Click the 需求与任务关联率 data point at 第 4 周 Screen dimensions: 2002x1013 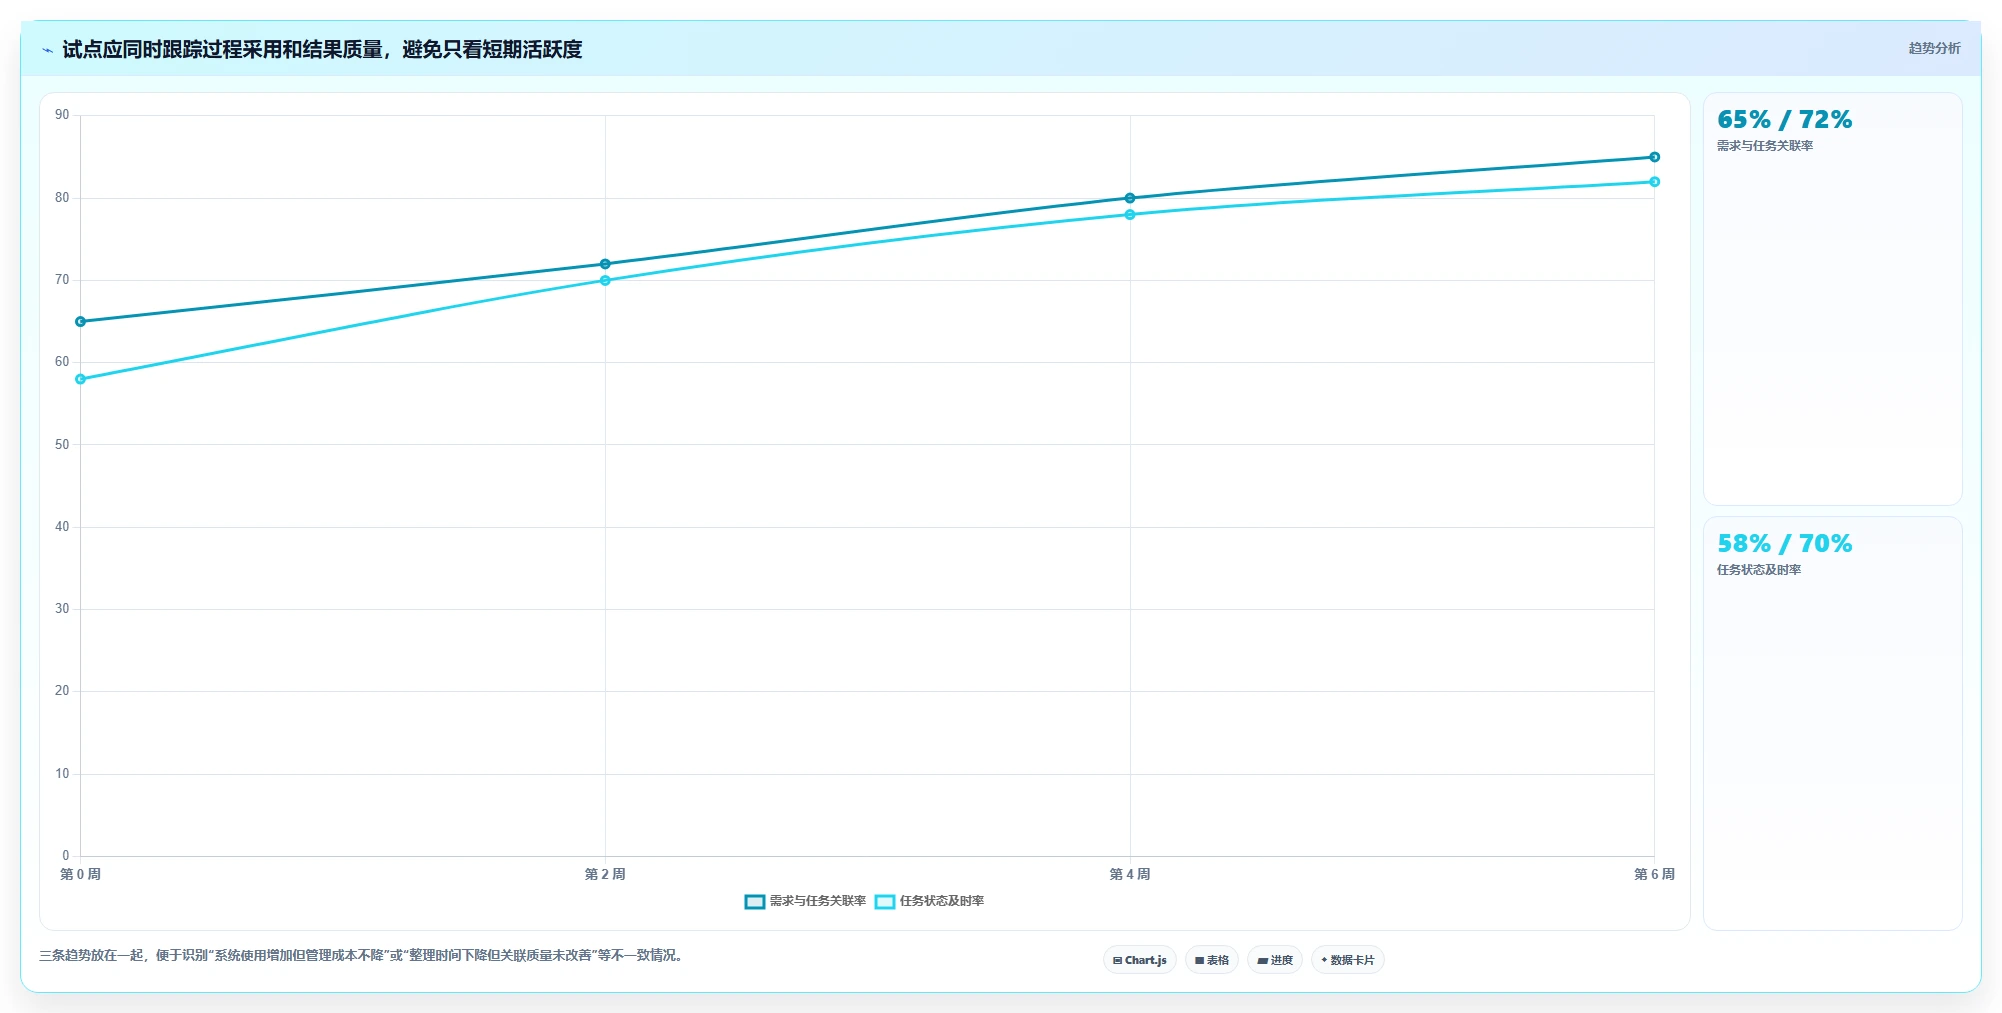click(1130, 198)
